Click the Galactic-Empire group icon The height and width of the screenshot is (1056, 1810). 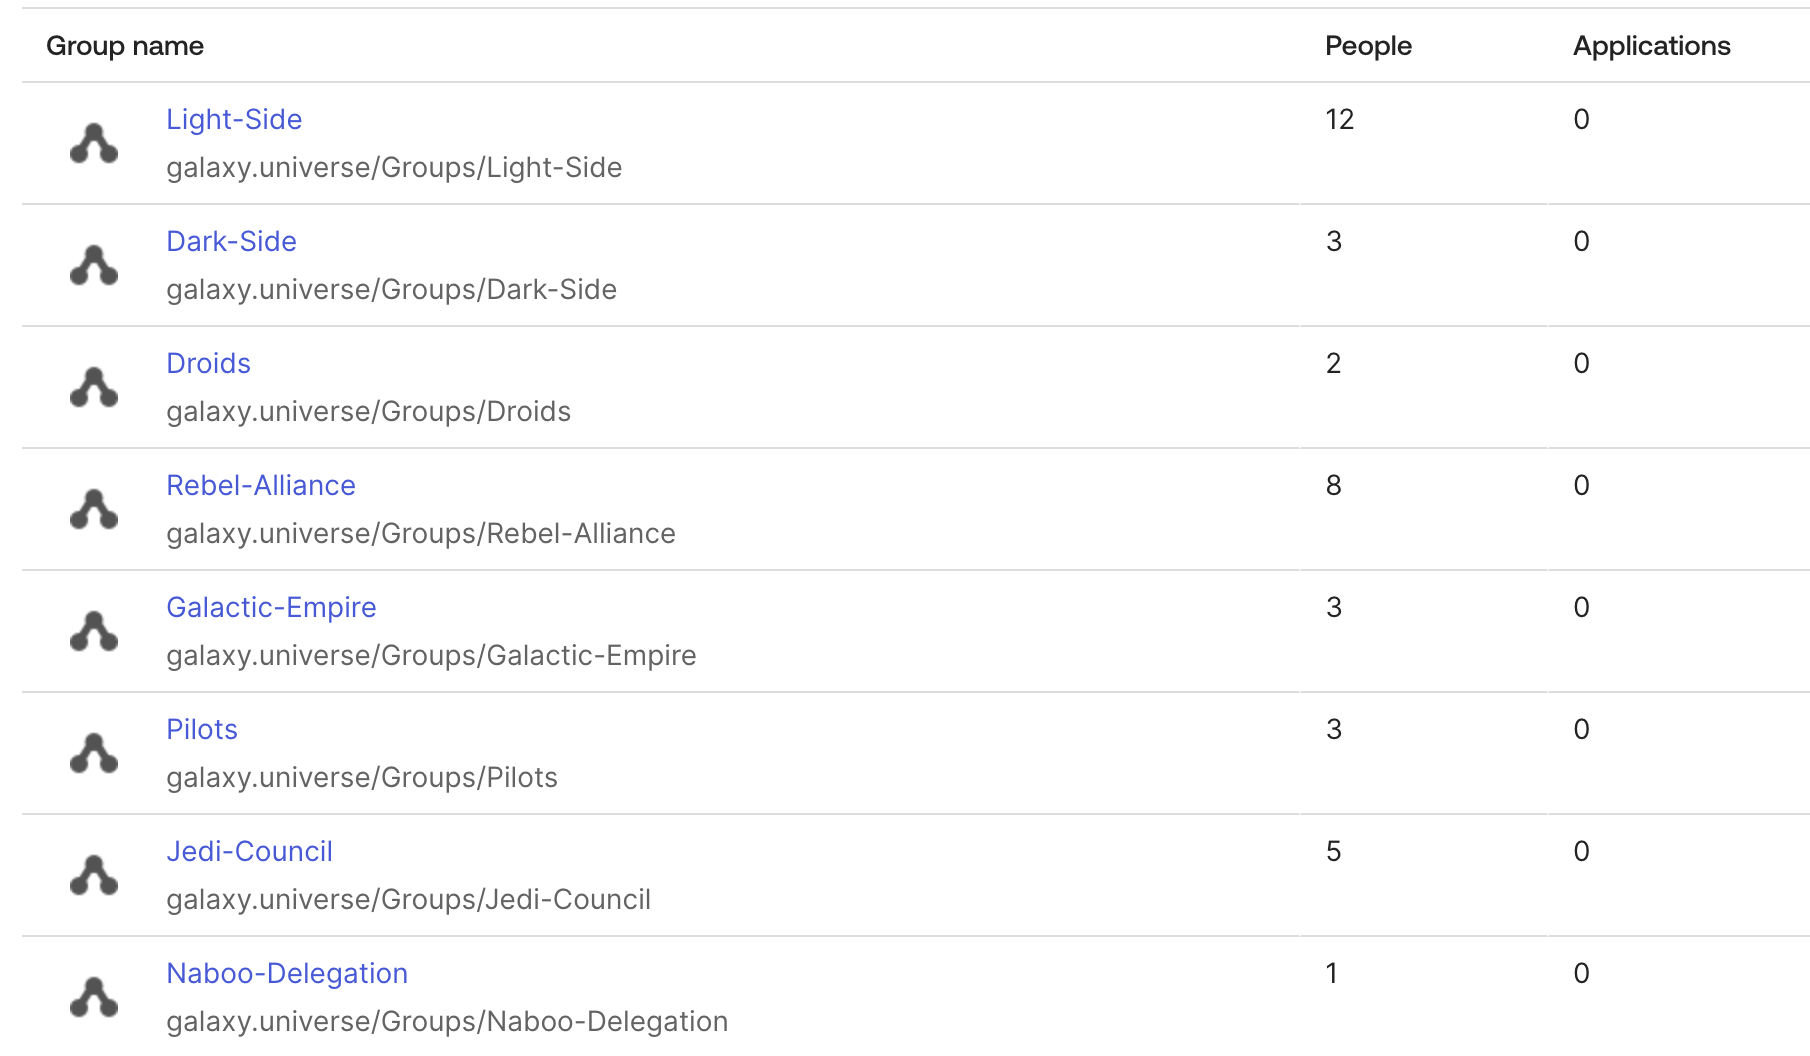93,631
